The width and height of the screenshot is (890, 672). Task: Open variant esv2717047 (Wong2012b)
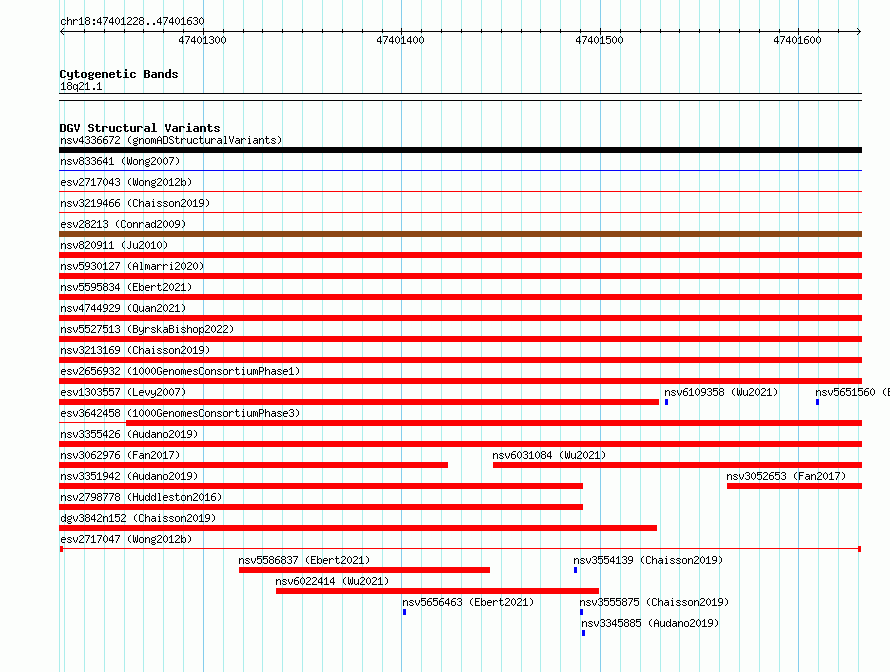pyautogui.click(x=126, y=539)
